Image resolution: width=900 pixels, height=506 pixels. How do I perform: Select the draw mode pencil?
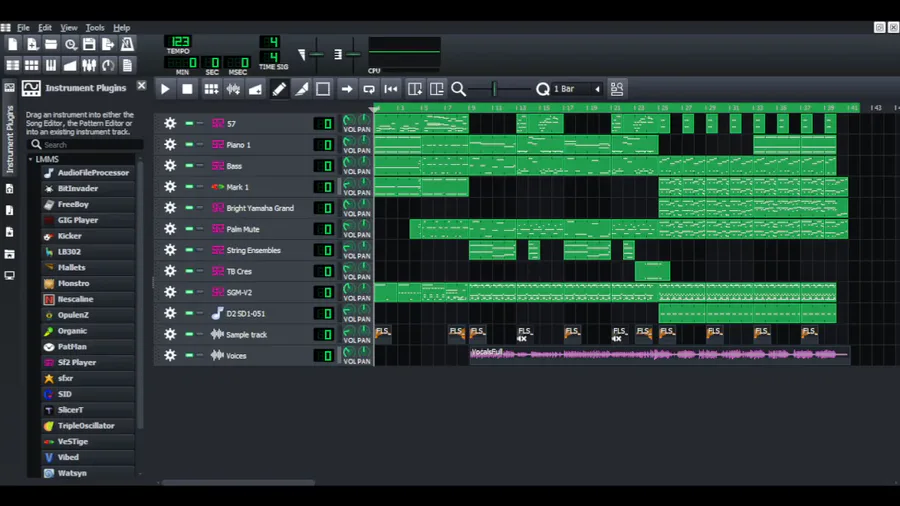point(279,89)
